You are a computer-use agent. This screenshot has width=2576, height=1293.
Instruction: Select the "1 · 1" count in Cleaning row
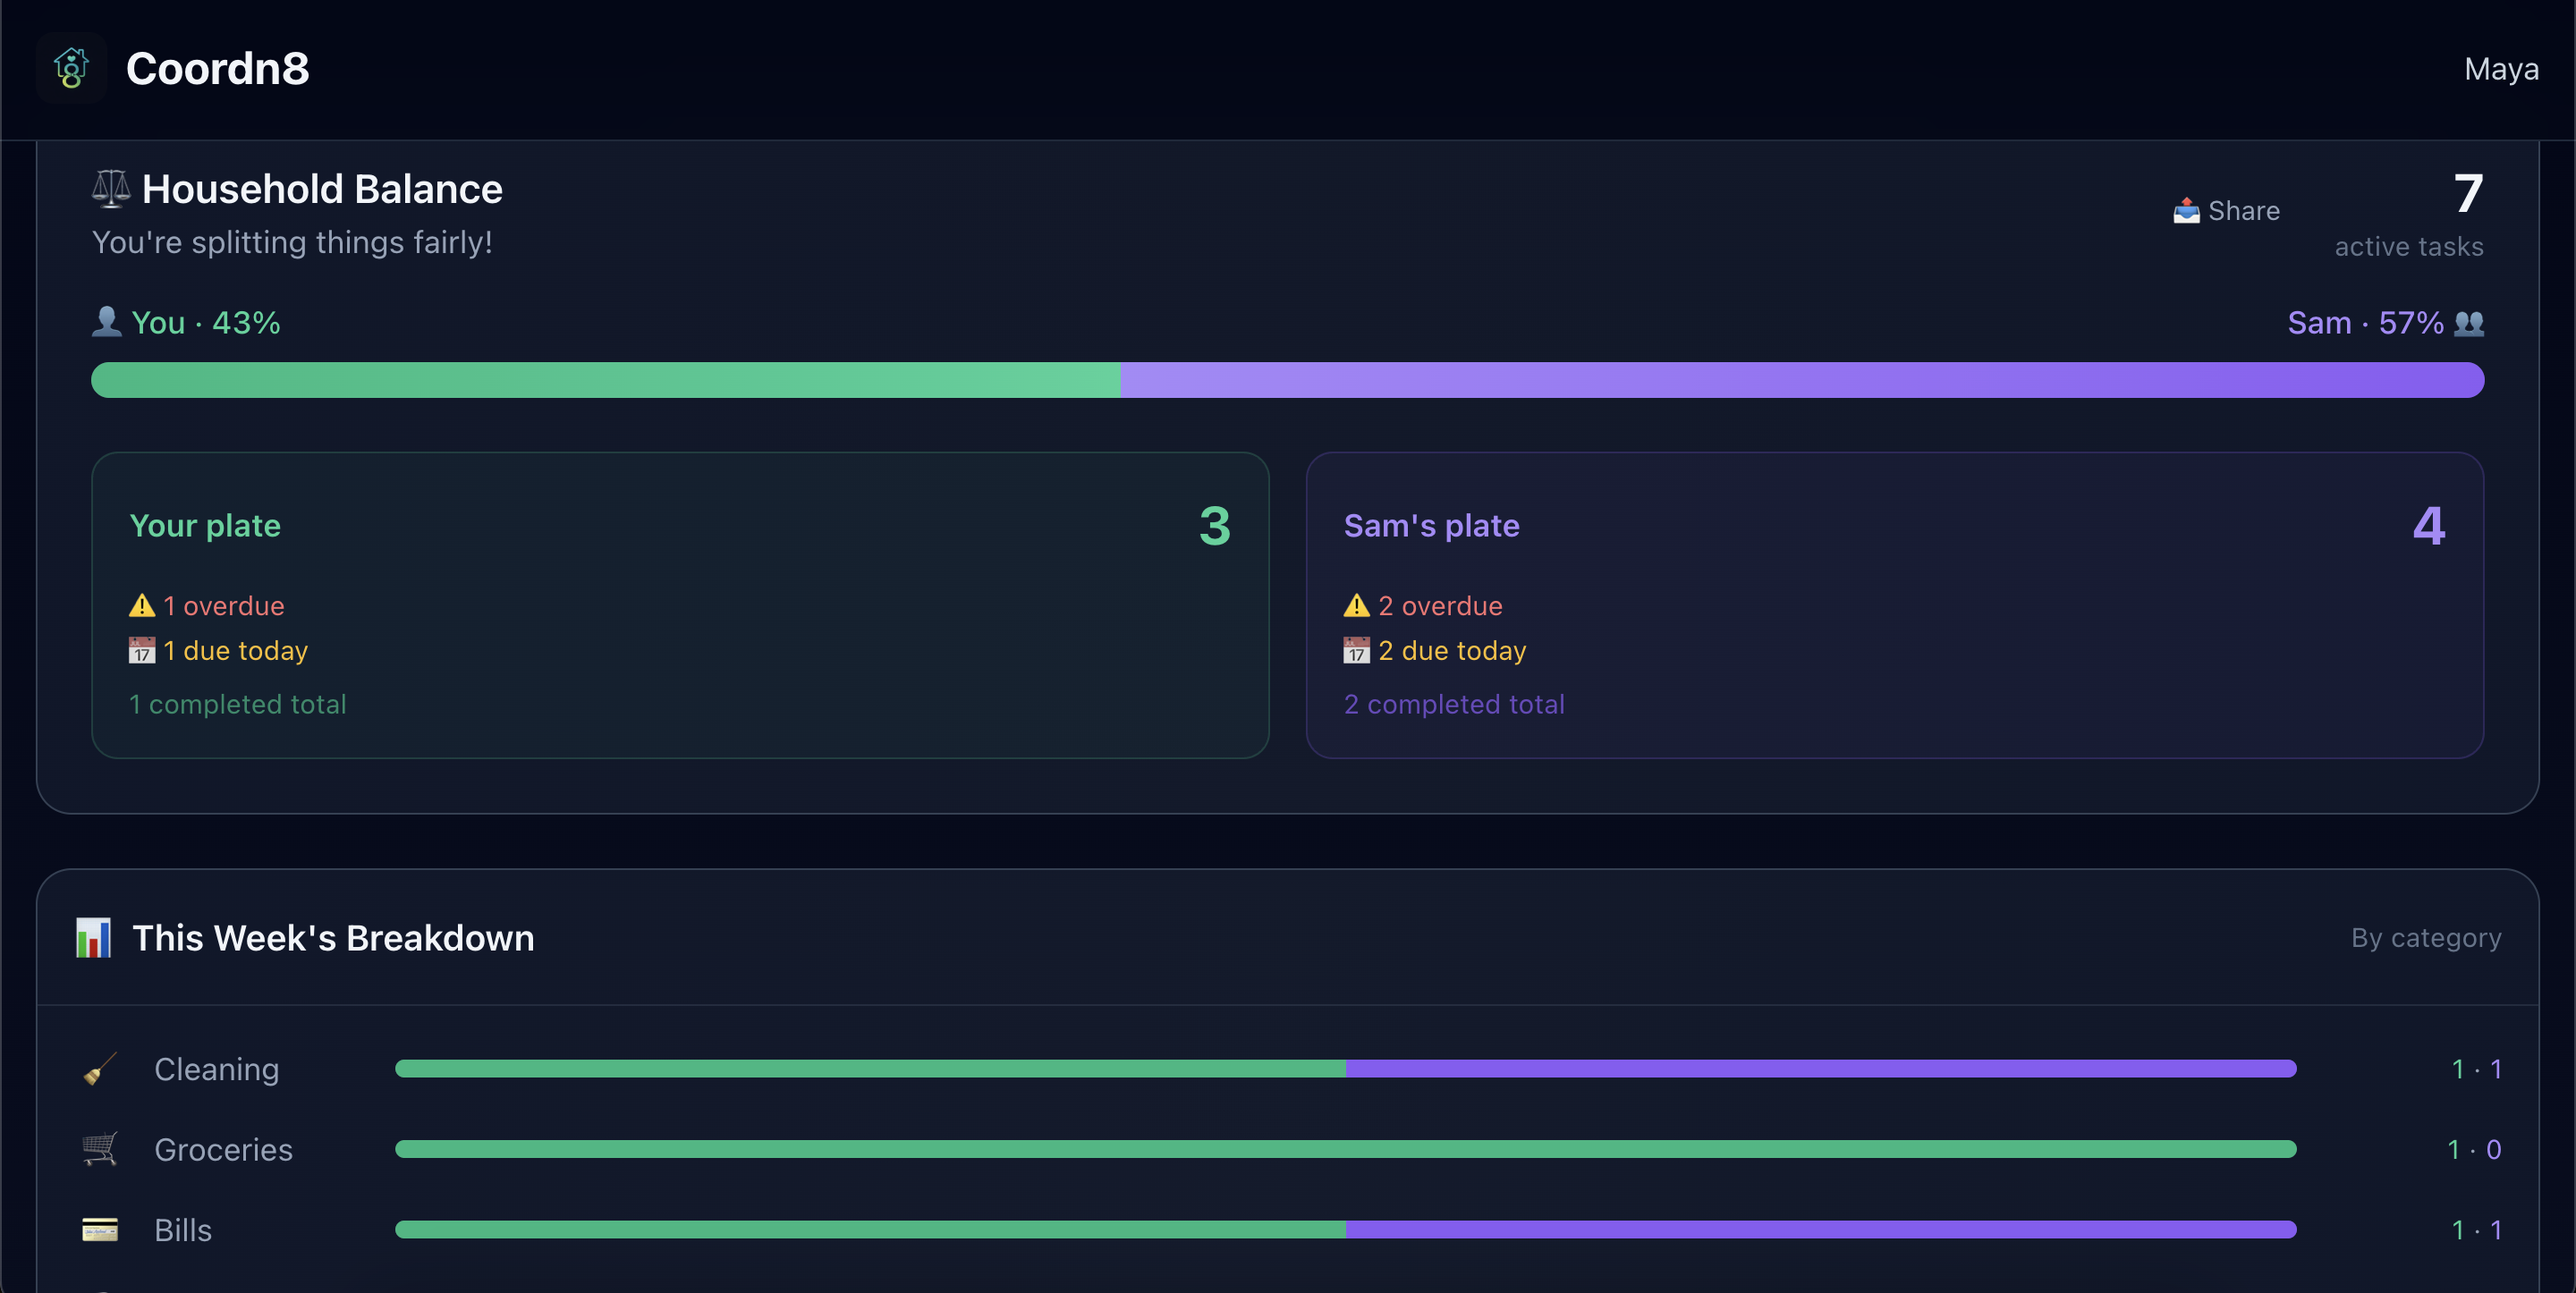coord(2476,1069)
